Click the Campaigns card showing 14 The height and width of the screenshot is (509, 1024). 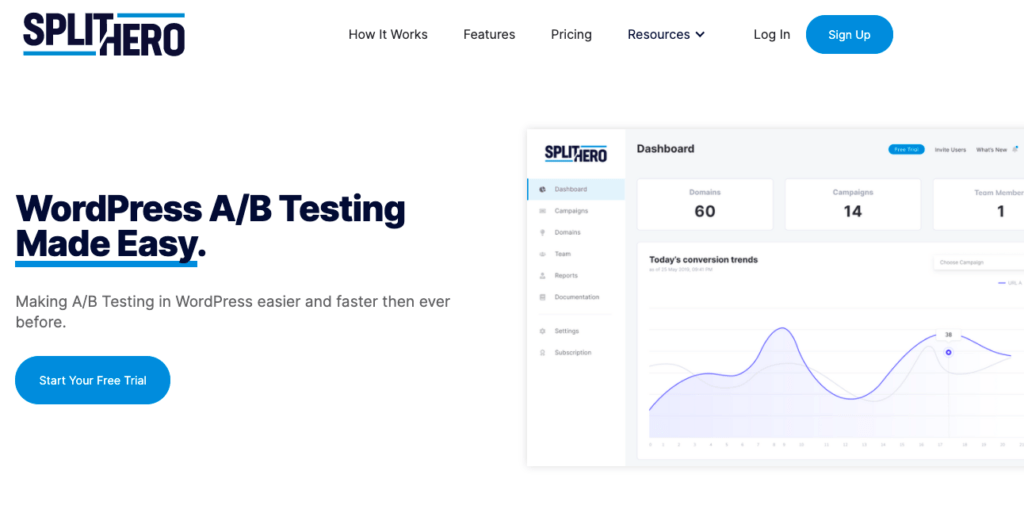[853, 205]
